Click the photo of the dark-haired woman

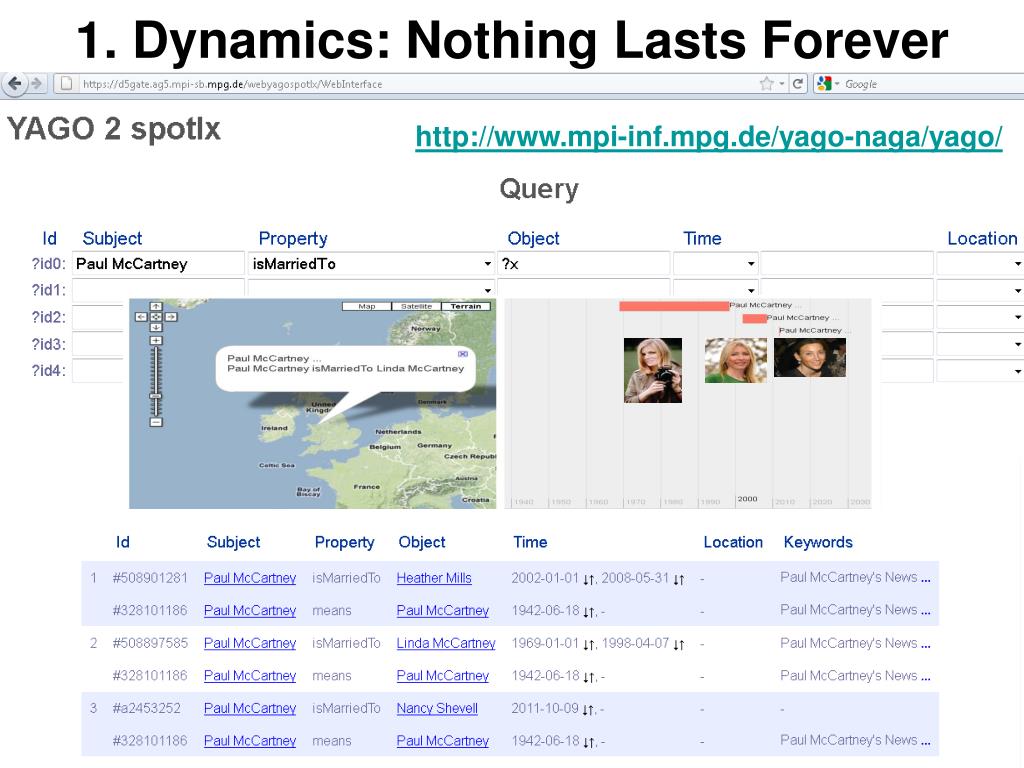[810, 357]
